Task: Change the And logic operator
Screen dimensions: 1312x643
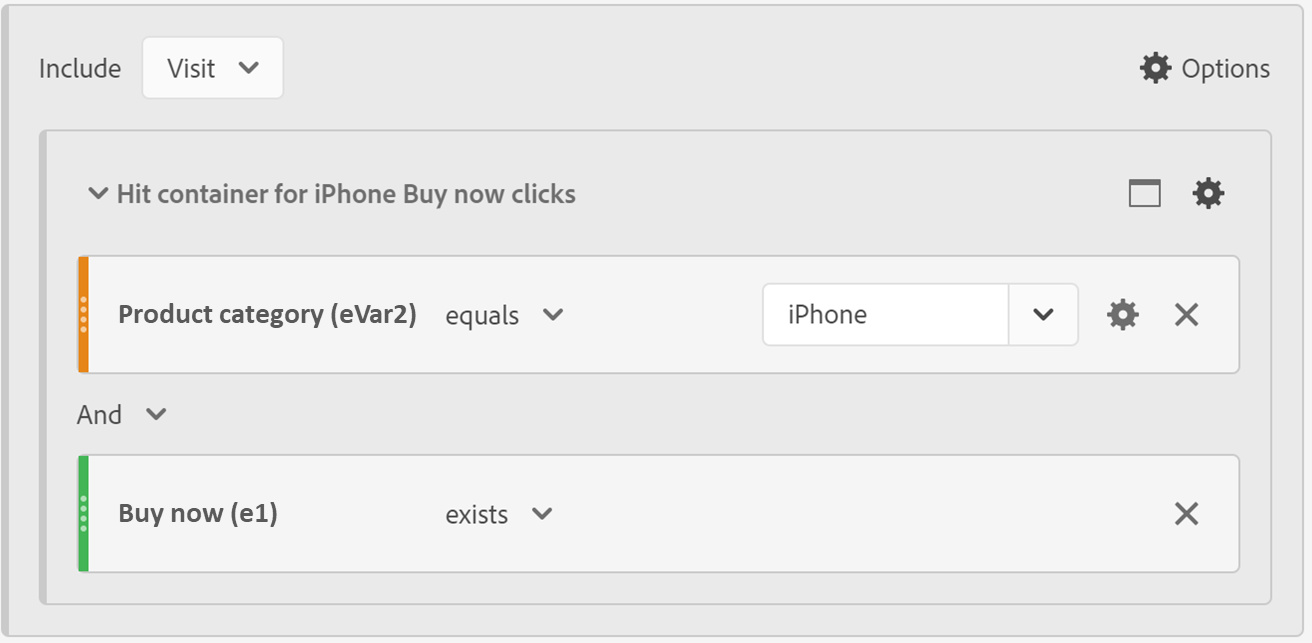Action: point(122,414)
